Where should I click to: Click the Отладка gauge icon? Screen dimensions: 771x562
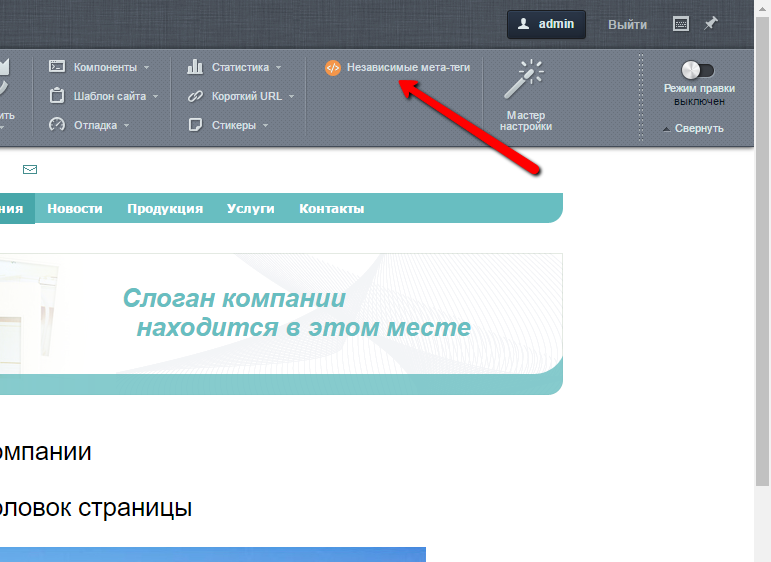[57, 124]
